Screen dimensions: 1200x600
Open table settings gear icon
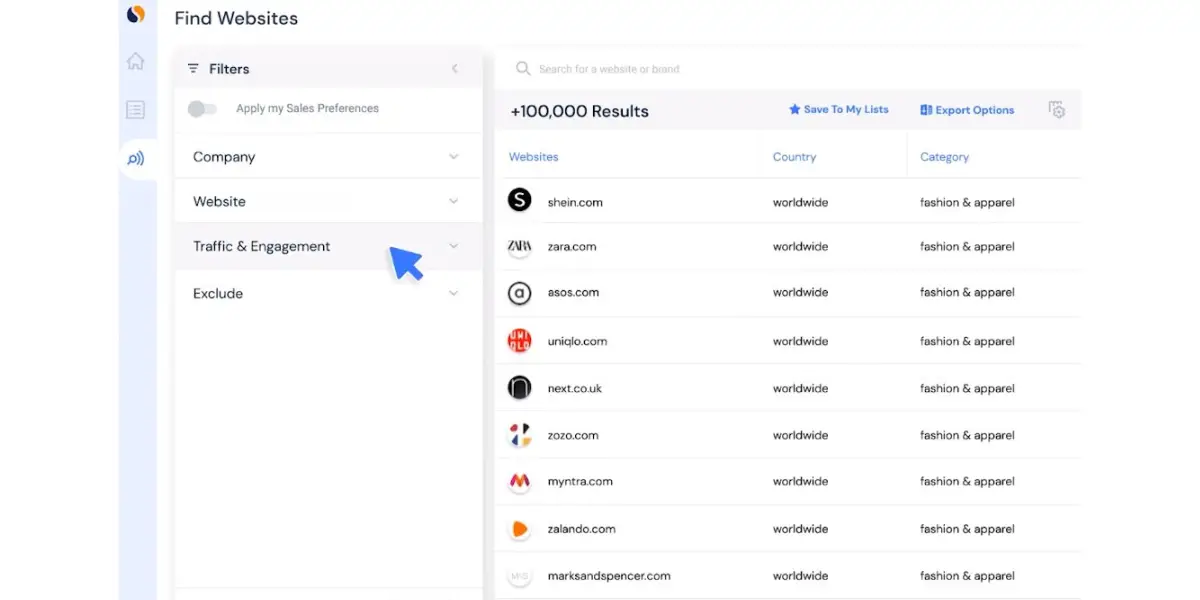1057,110
